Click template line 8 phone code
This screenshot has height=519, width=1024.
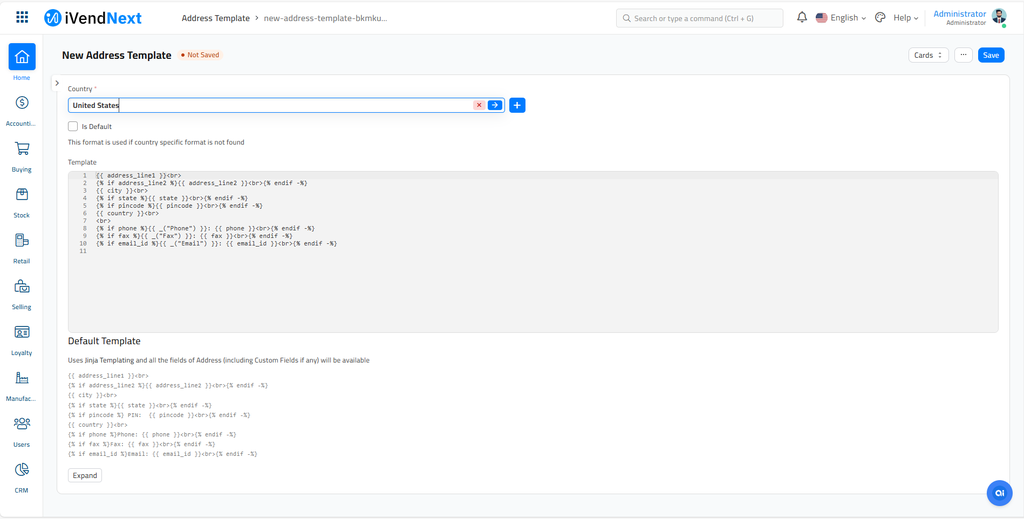coord(205,228)
